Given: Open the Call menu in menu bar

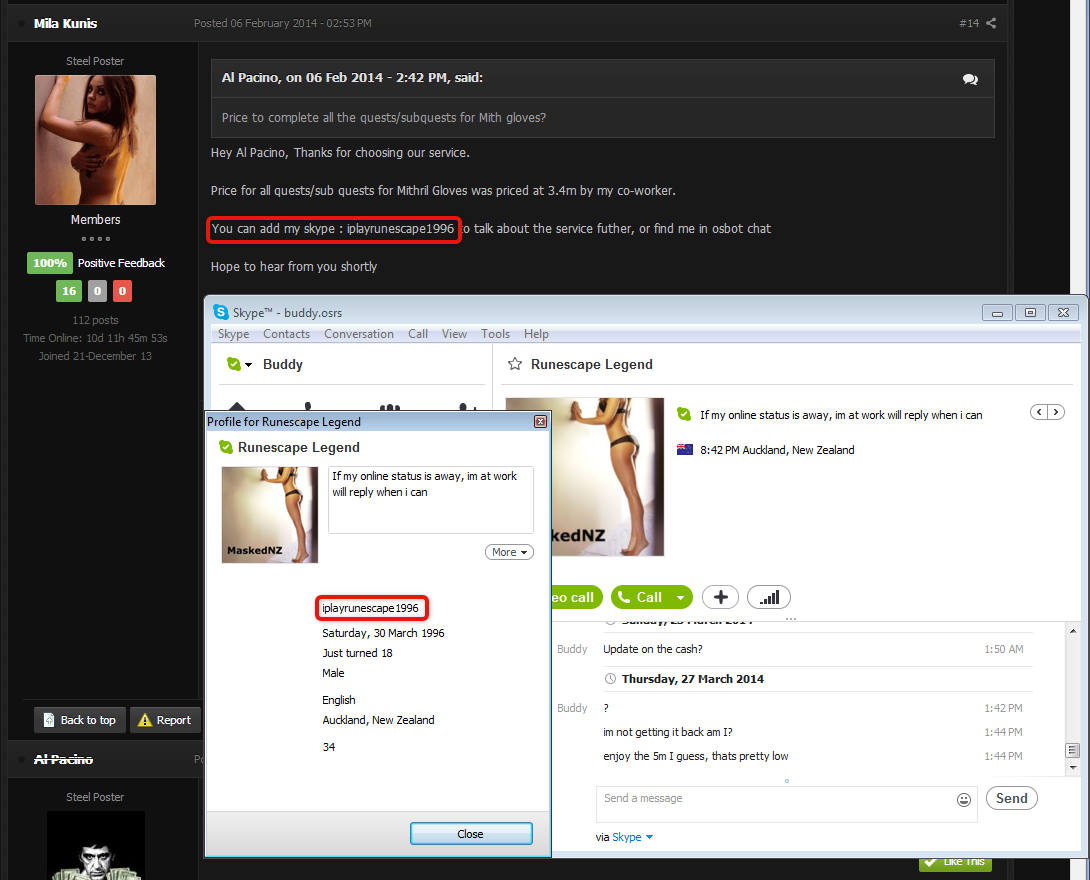Looking at the screenshot, I should (418, 334).
